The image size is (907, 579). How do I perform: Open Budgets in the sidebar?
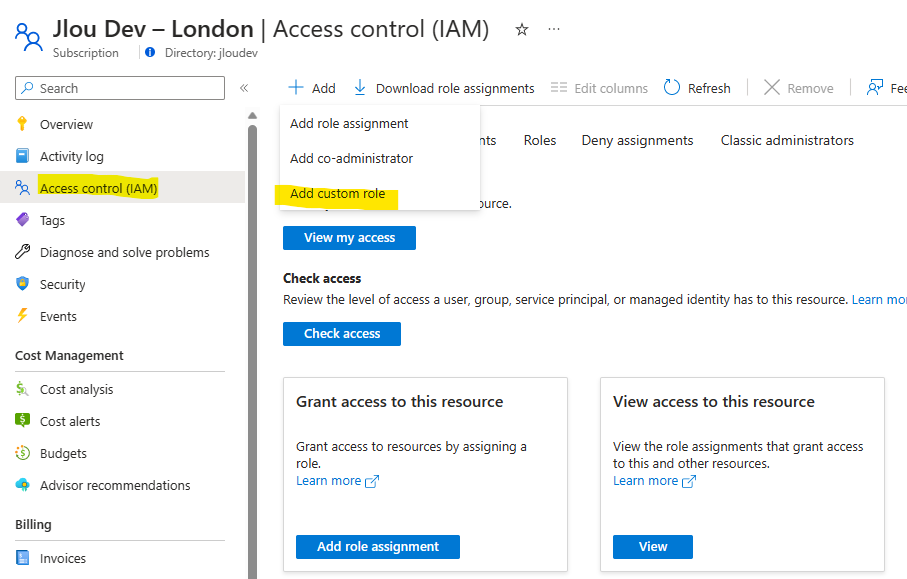63,453
